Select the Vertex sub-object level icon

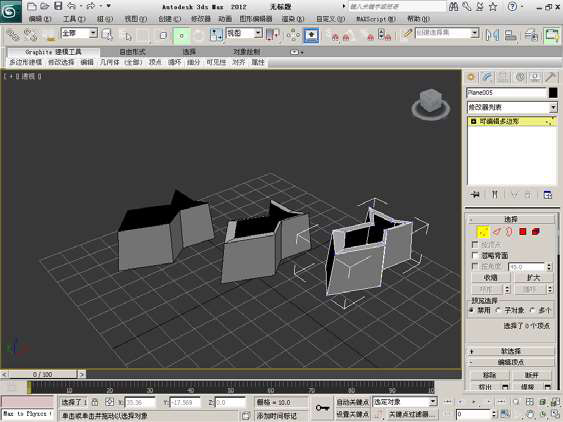click(483, 232)
